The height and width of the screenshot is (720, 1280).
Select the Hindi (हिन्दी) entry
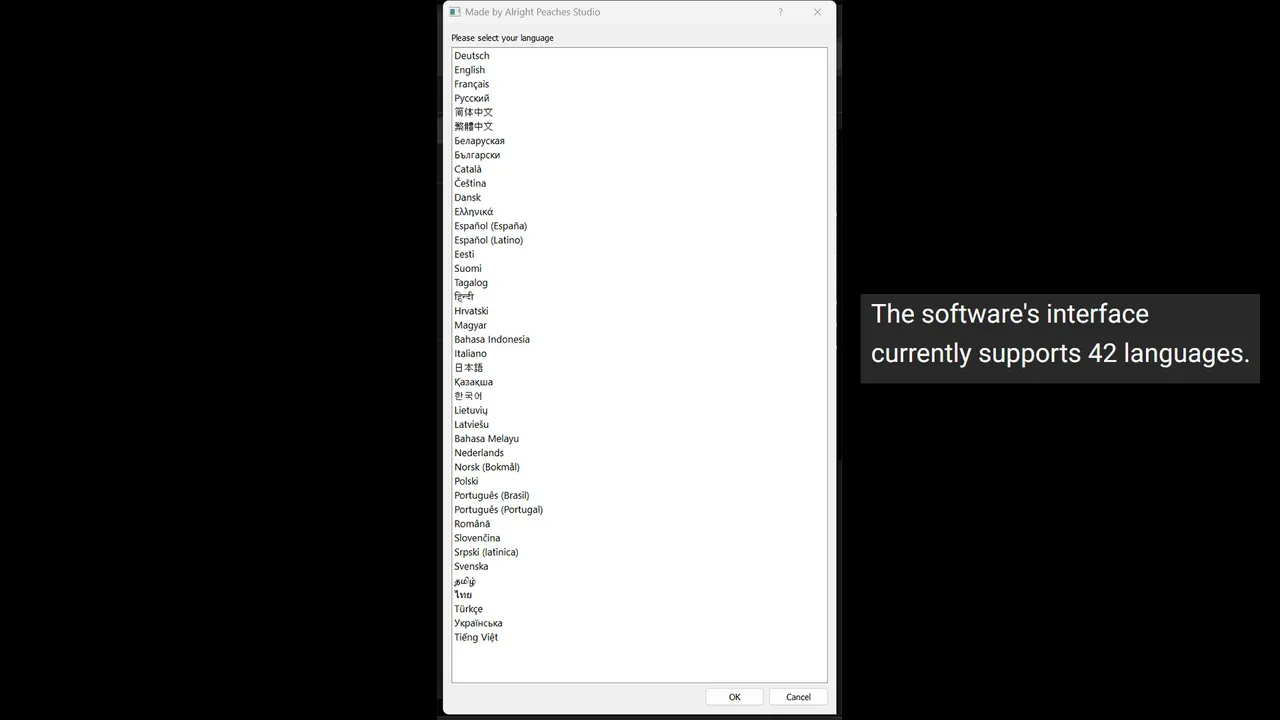point(464,297)
